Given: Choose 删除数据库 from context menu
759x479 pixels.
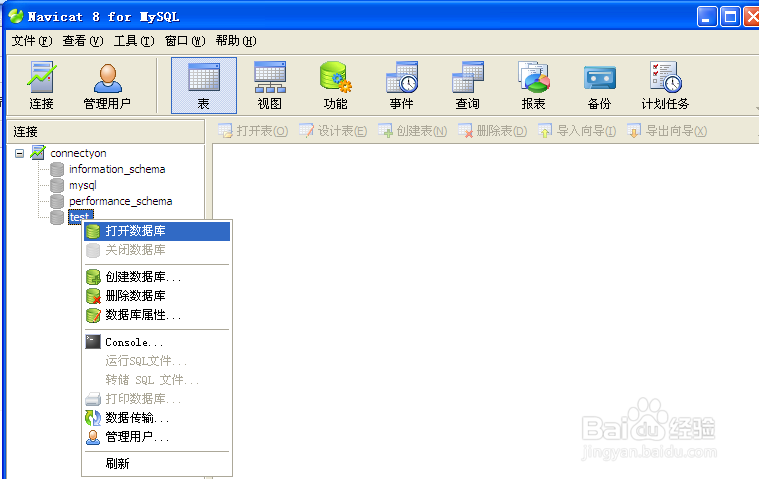Looking at the screenshot, I should [x=157, y=296].
